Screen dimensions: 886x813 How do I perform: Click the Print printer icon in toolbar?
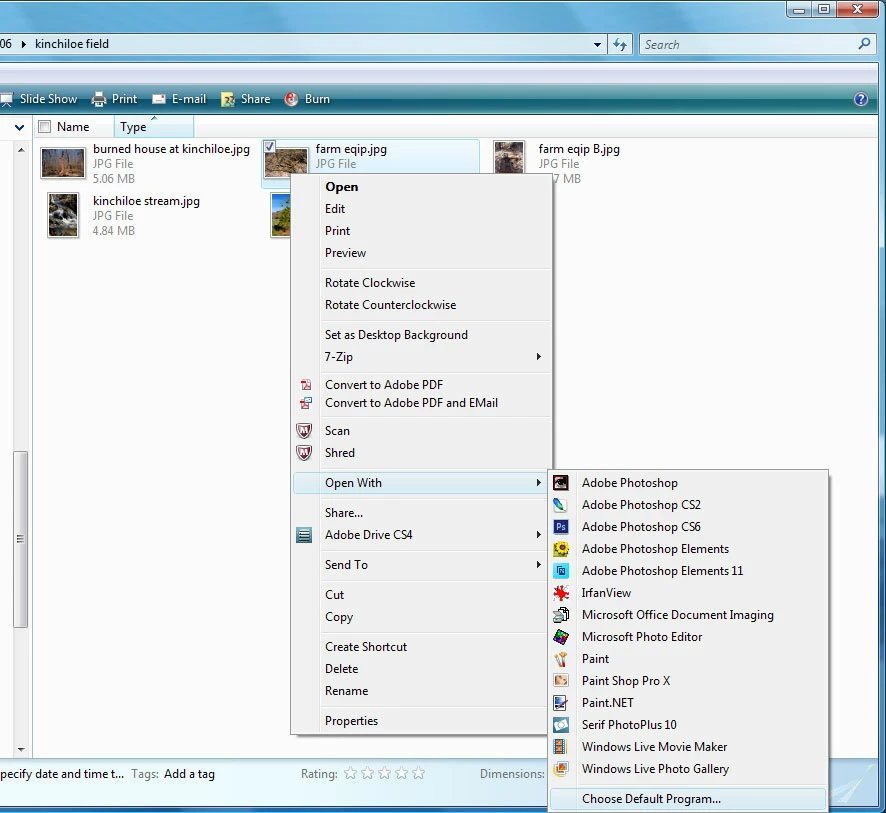pyautogui.click(x=99, y=99)
